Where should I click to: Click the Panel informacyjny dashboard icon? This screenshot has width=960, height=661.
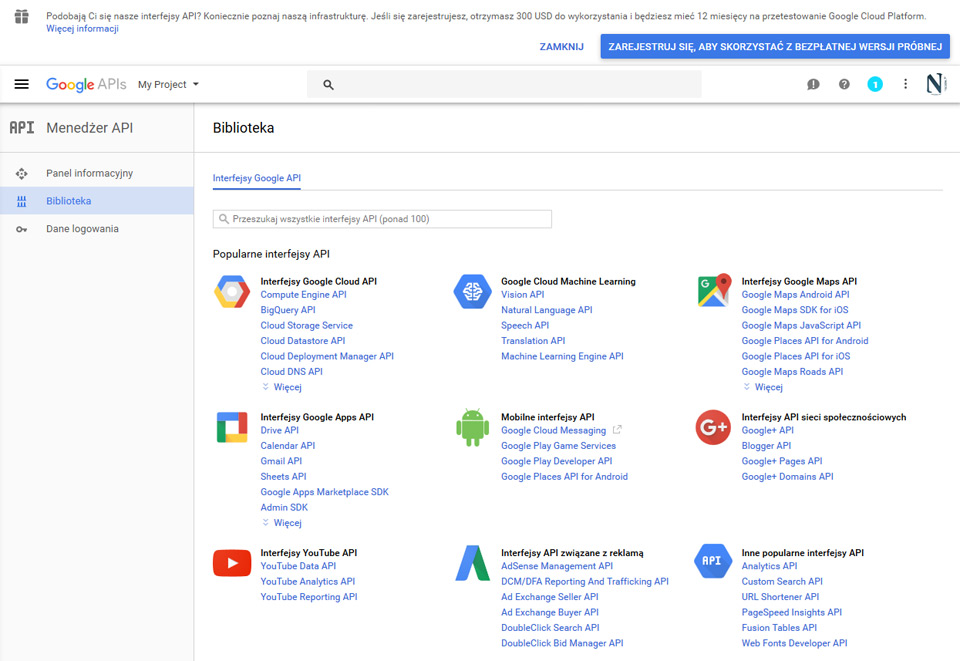click(x=21, y=174)
